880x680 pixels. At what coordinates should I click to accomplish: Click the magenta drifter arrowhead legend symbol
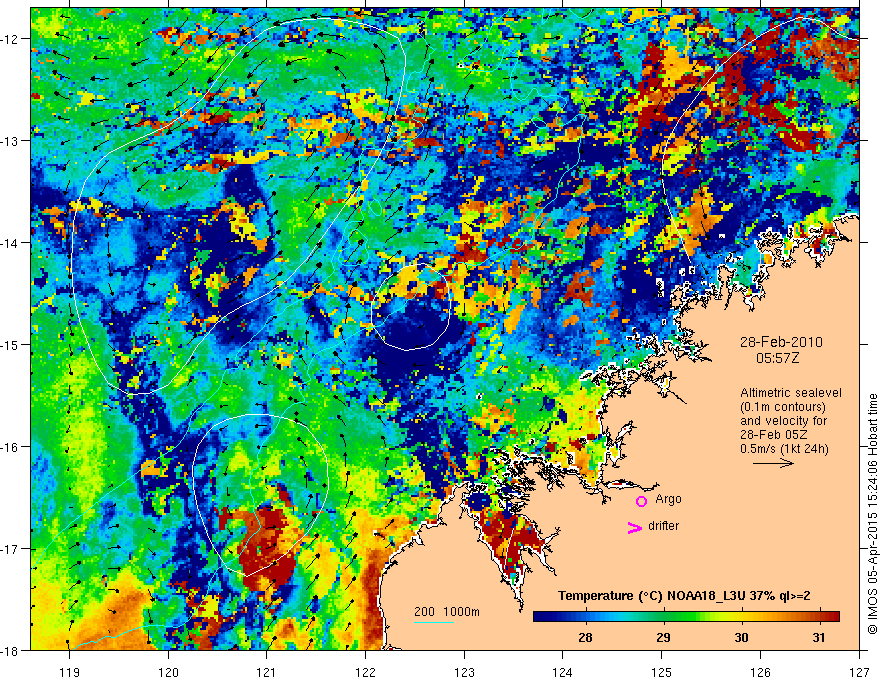click(634, 527)
